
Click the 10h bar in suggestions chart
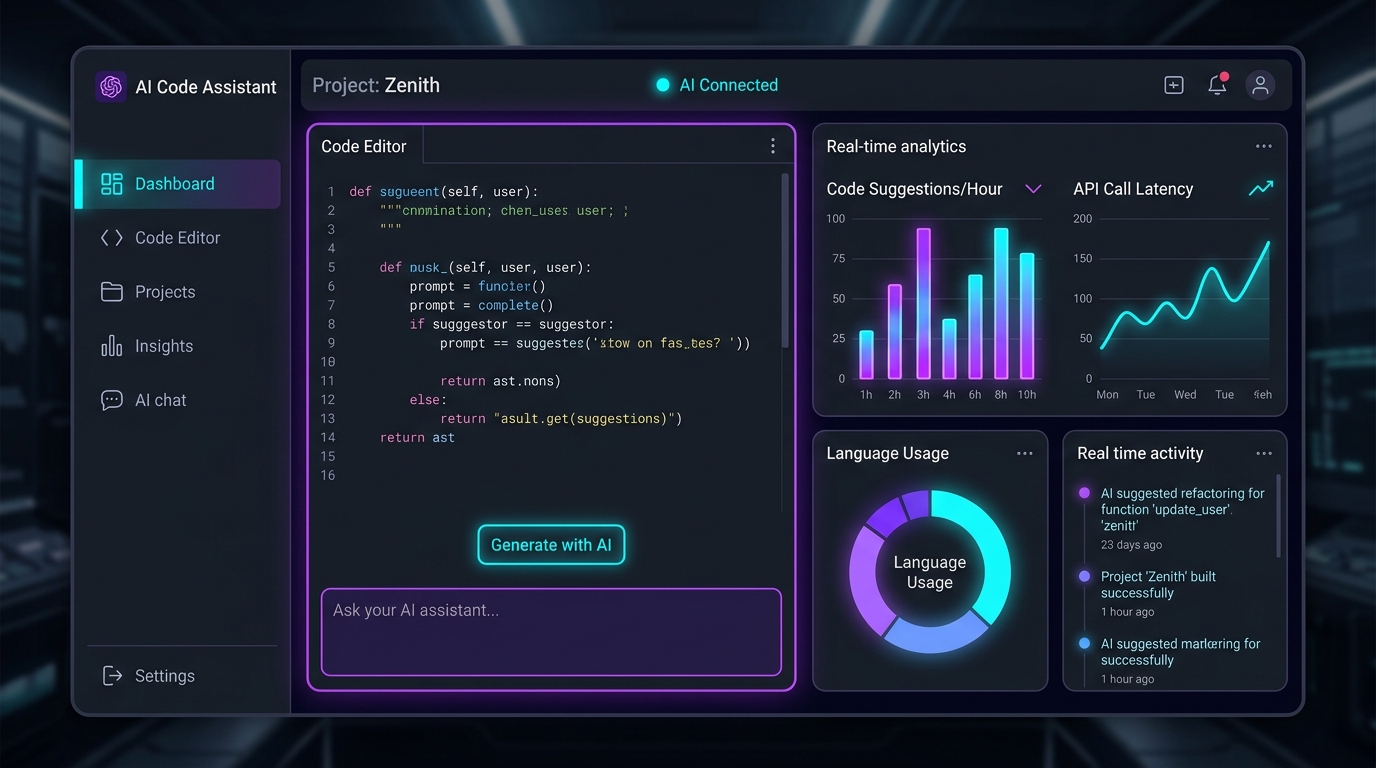(x=1026, y=316)
